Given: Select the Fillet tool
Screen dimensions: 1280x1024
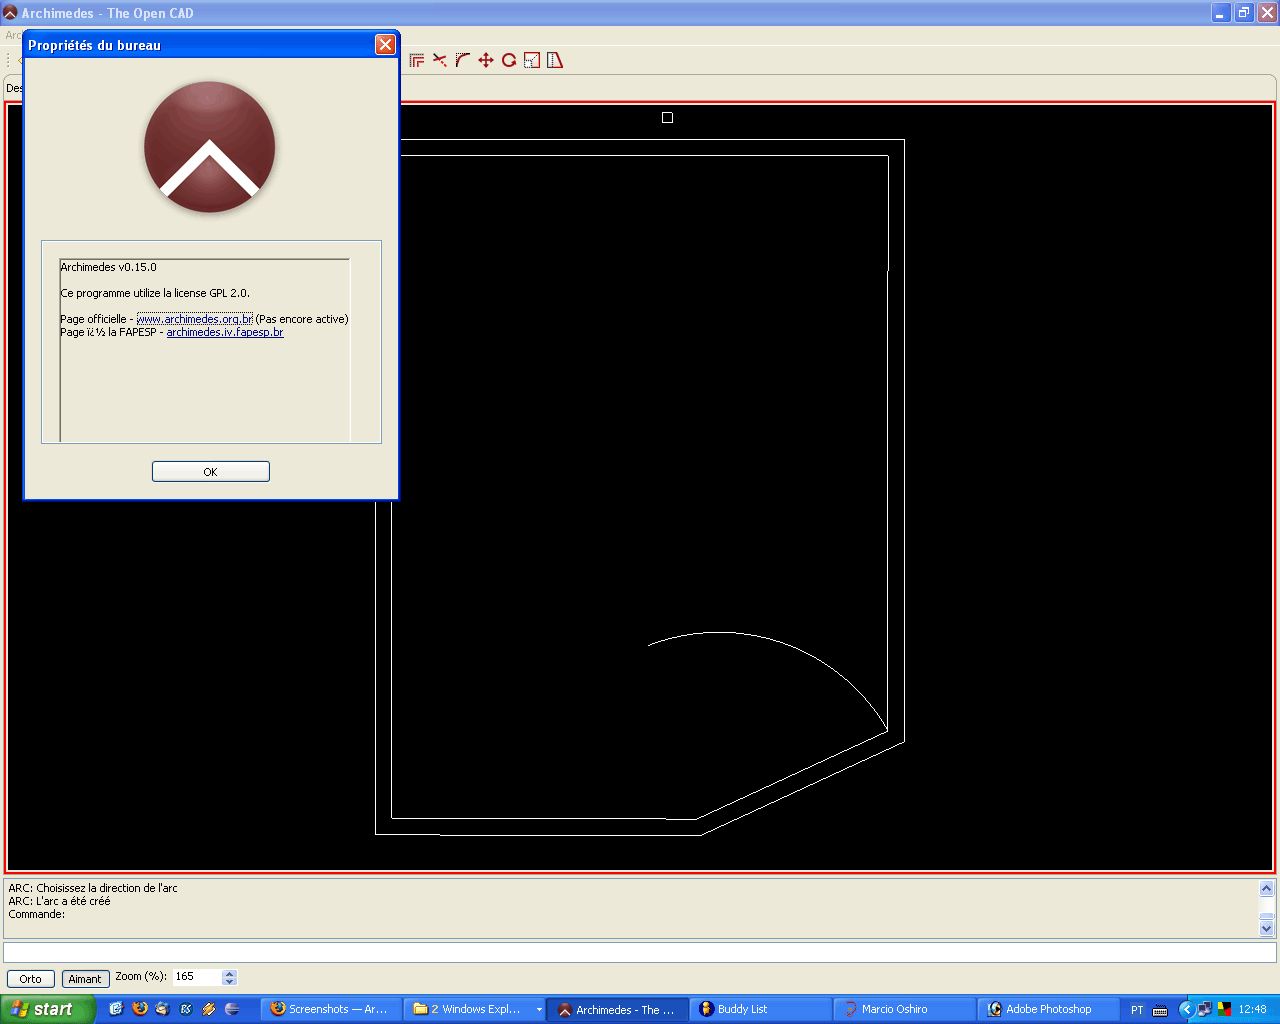Looking at the screenshot, I should [462, 60].
